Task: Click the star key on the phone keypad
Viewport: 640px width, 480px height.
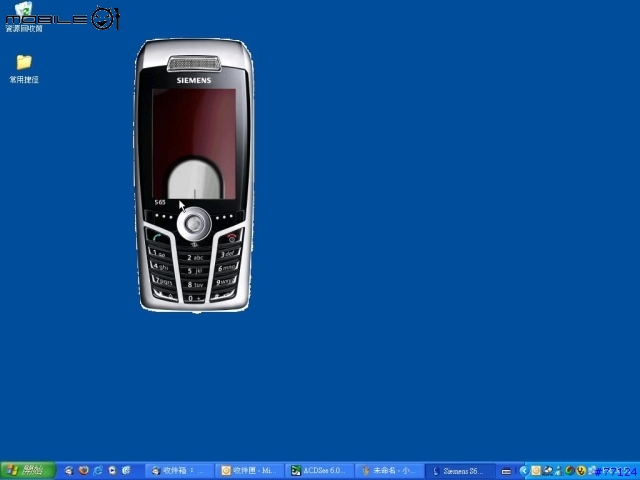Action: click(165, 295)
